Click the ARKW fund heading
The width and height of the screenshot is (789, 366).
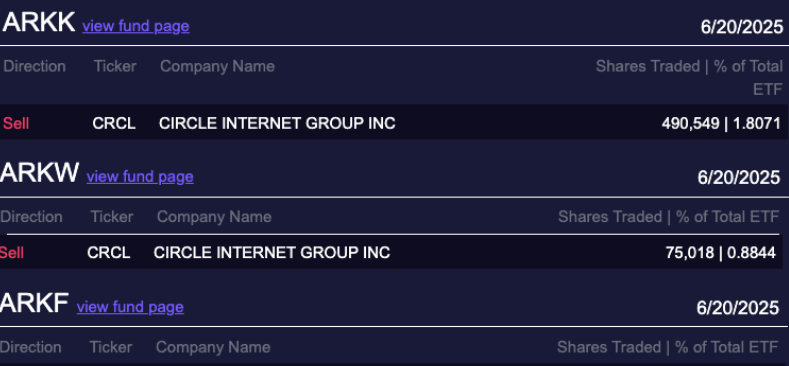40,173
